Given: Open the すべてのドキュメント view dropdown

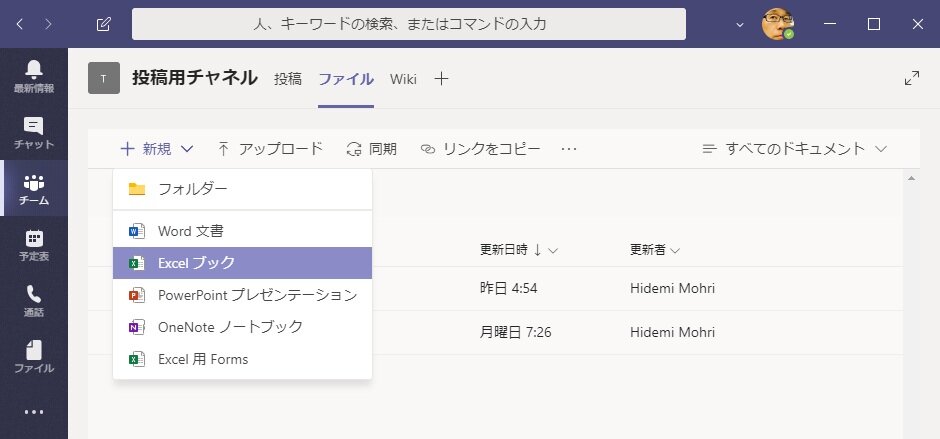Looking at the screenshot, I should [x=794, y=149].
